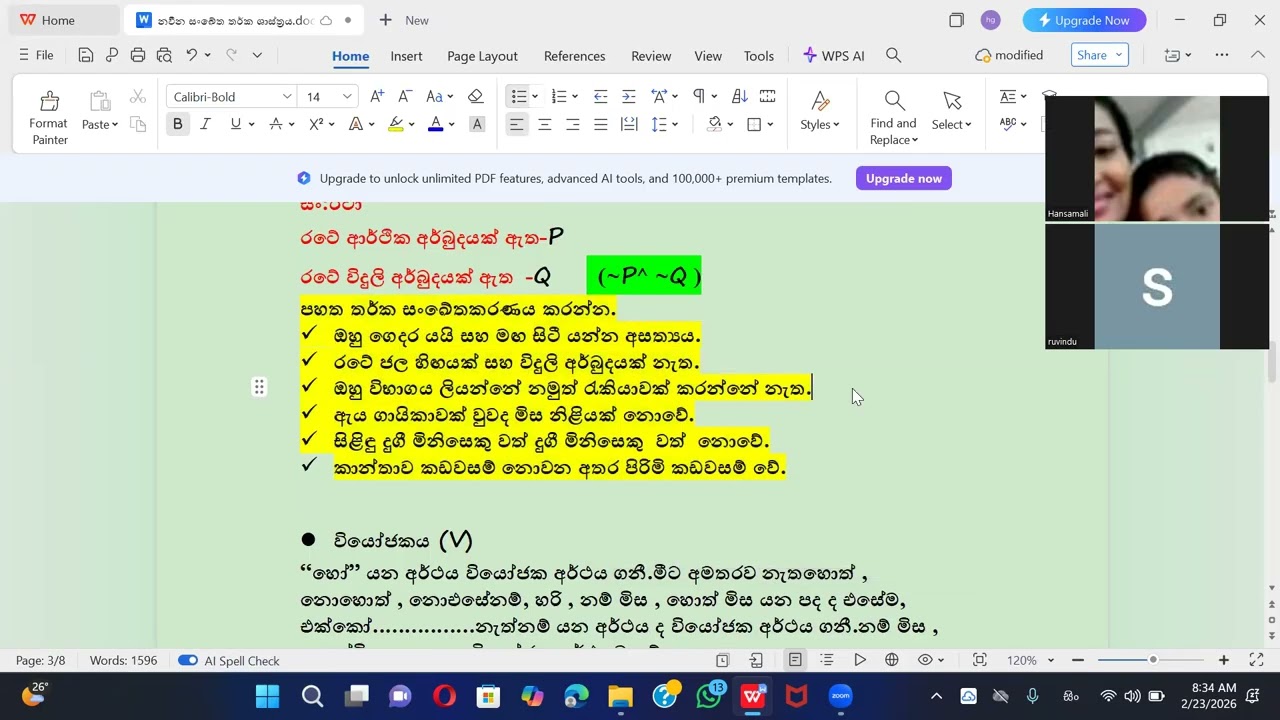Align text right
Image resolution: width=1280 pixels, height=720 pixels.
coord(573,124)
